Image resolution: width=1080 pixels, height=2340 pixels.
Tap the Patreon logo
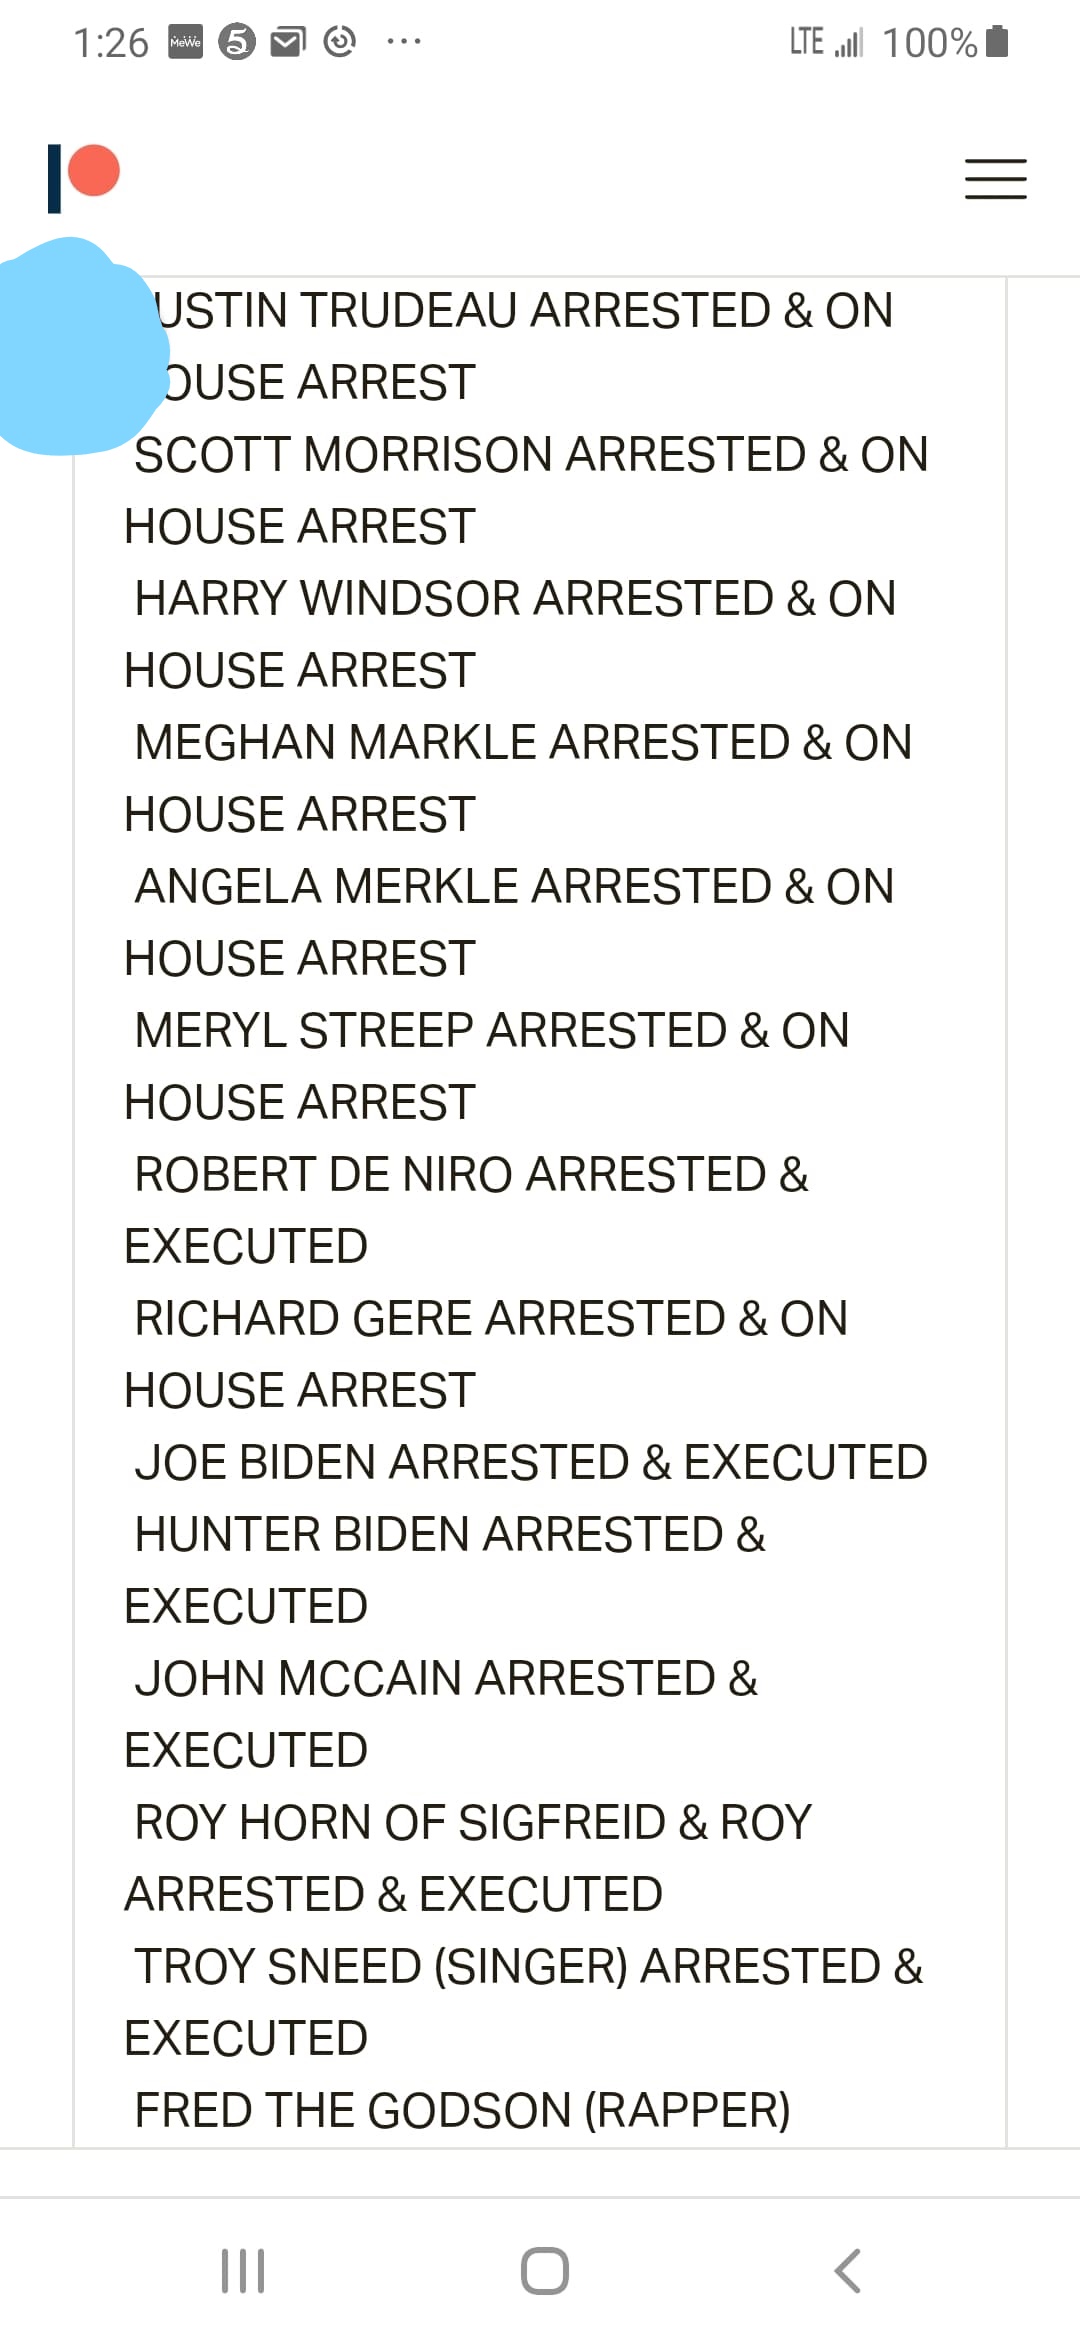(x=84, y=177)
